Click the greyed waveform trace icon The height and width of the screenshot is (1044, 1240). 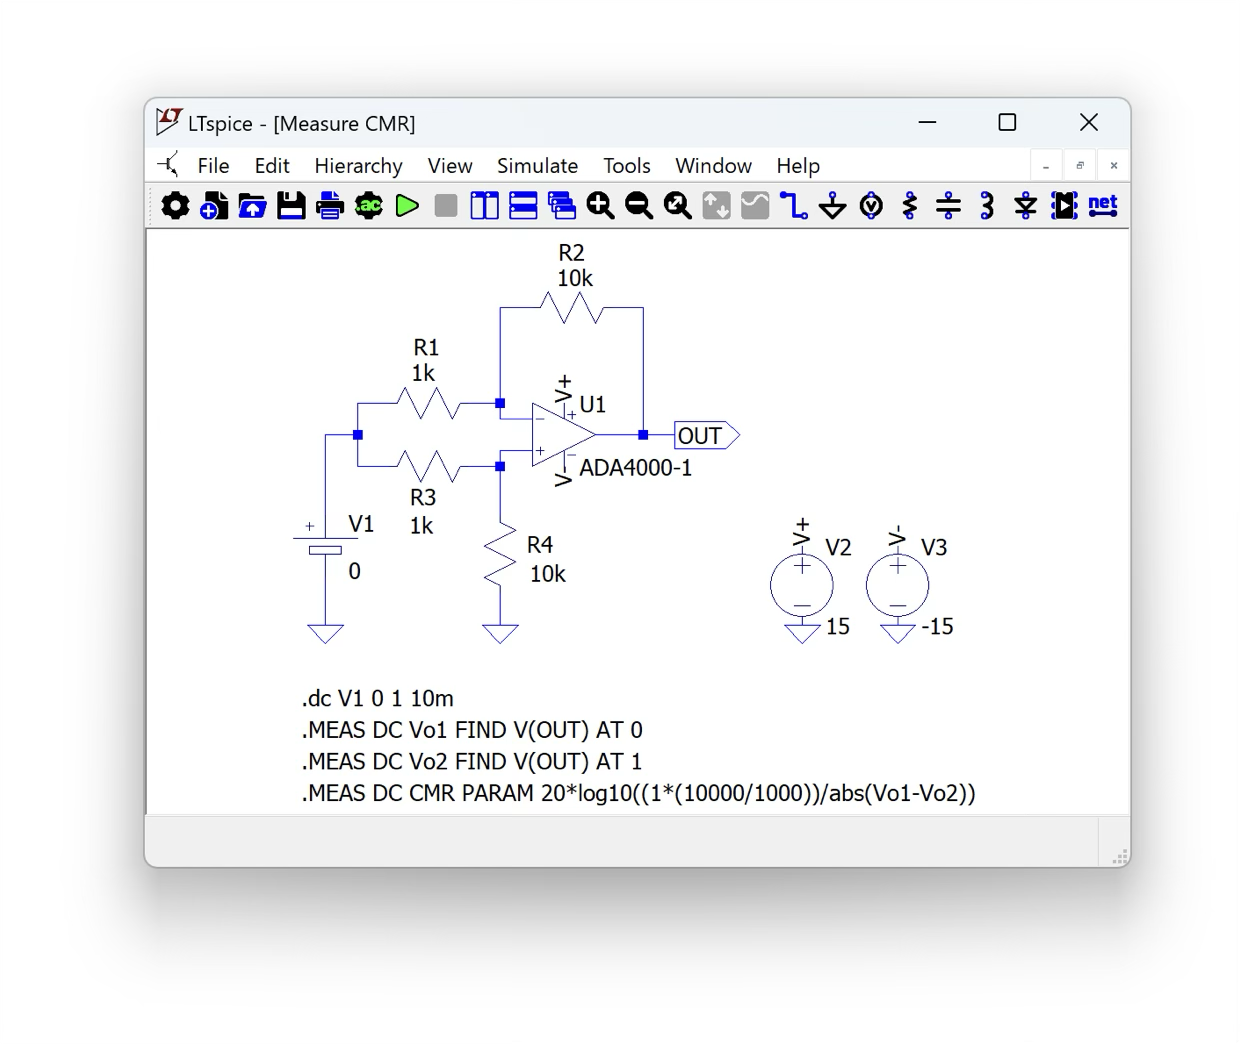[755, 206]
